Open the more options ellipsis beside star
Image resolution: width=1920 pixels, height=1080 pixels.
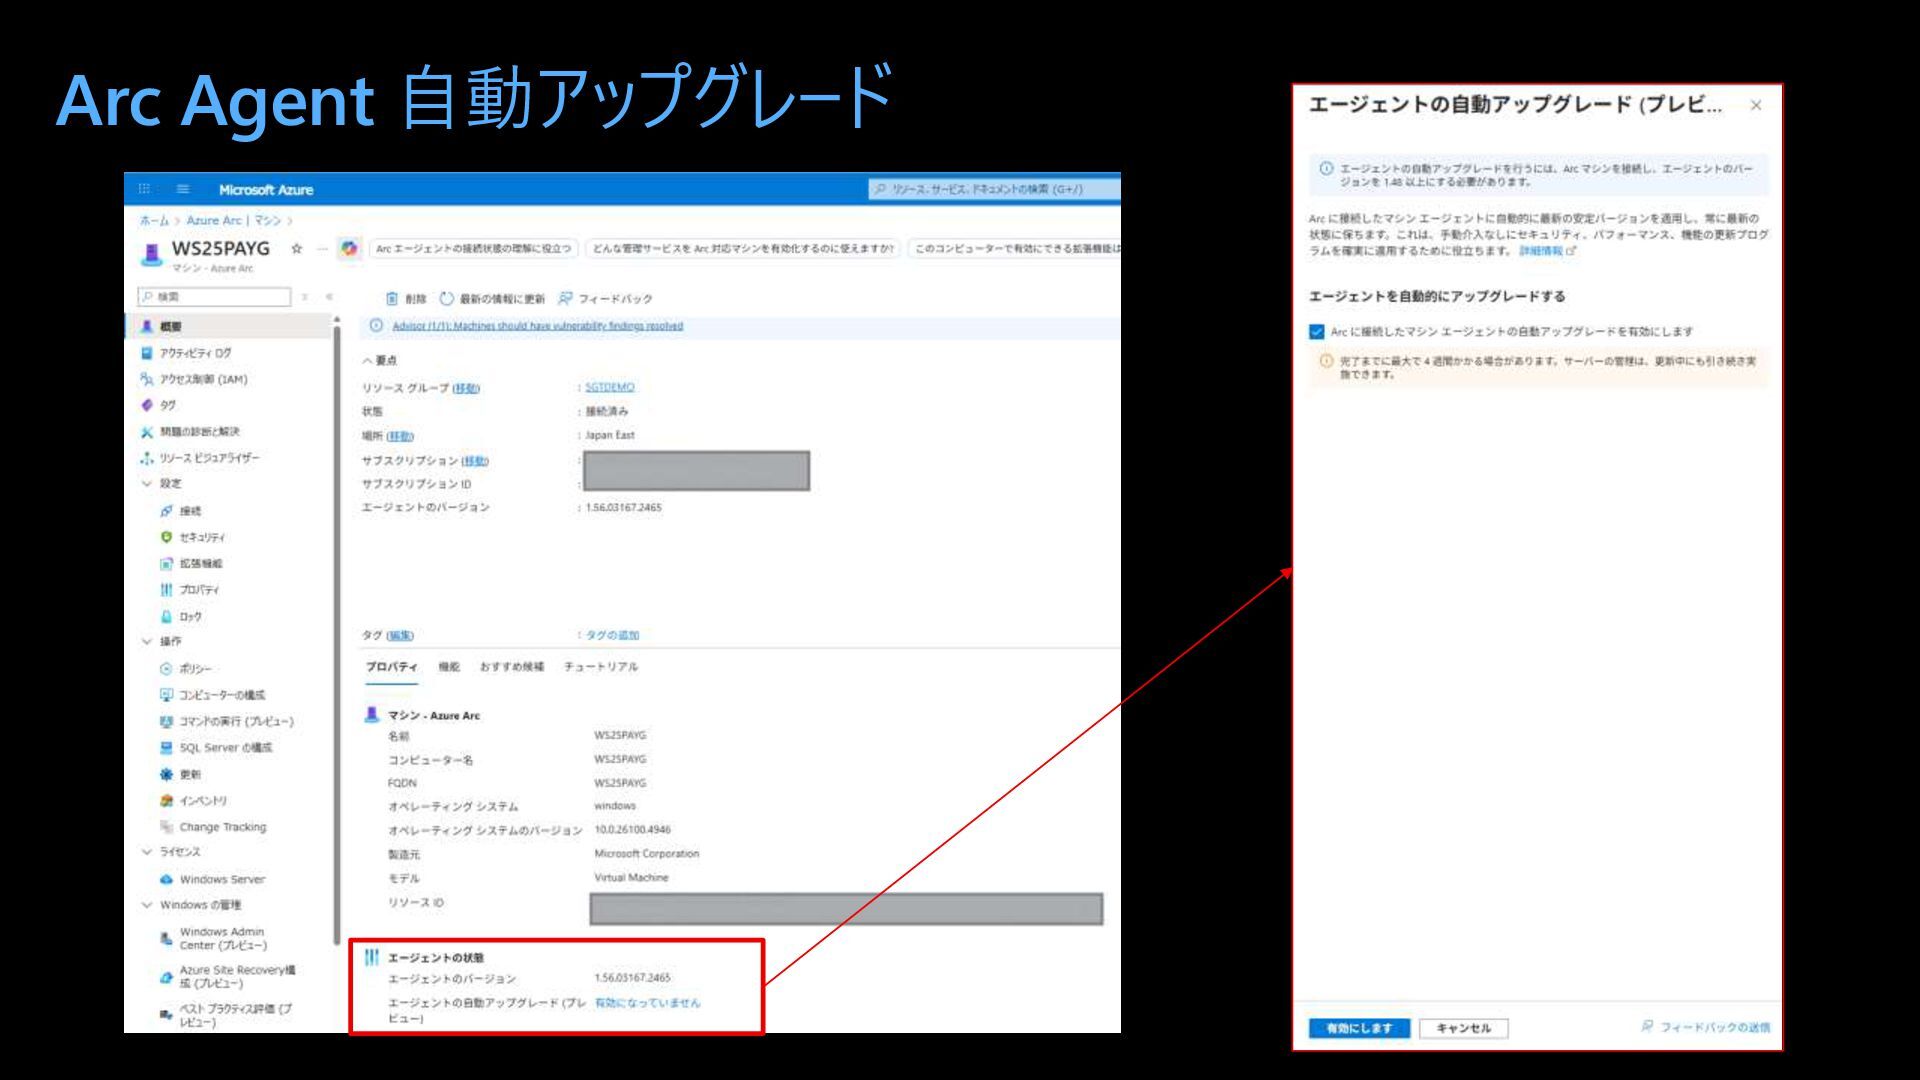click(322, 248)
